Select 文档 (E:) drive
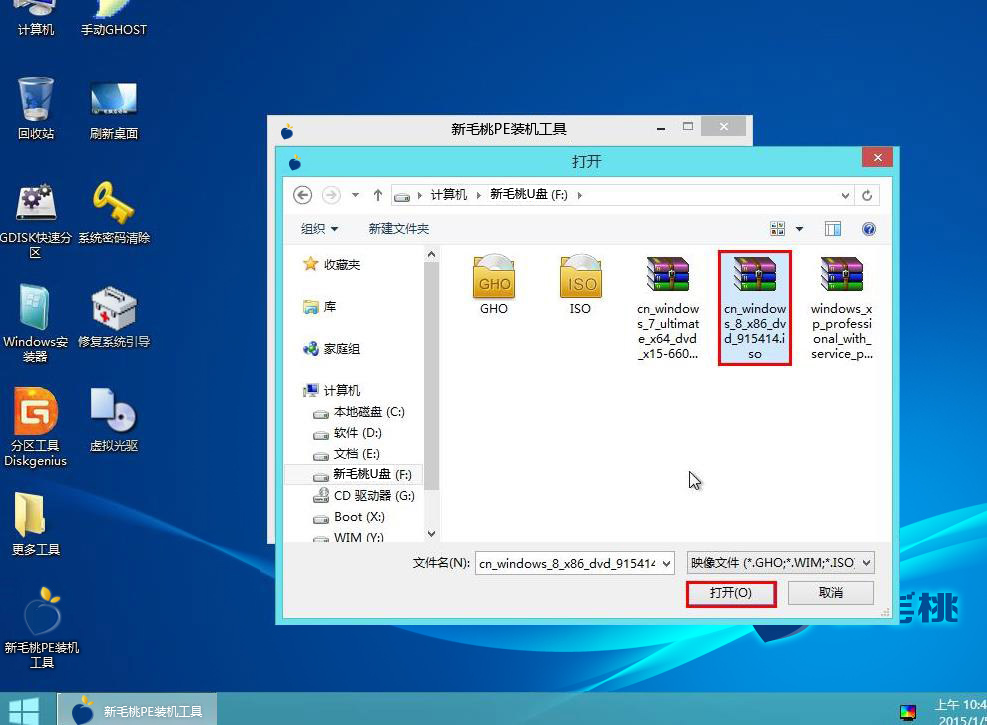Screen dimensions: 987x725 pos(347,454)
